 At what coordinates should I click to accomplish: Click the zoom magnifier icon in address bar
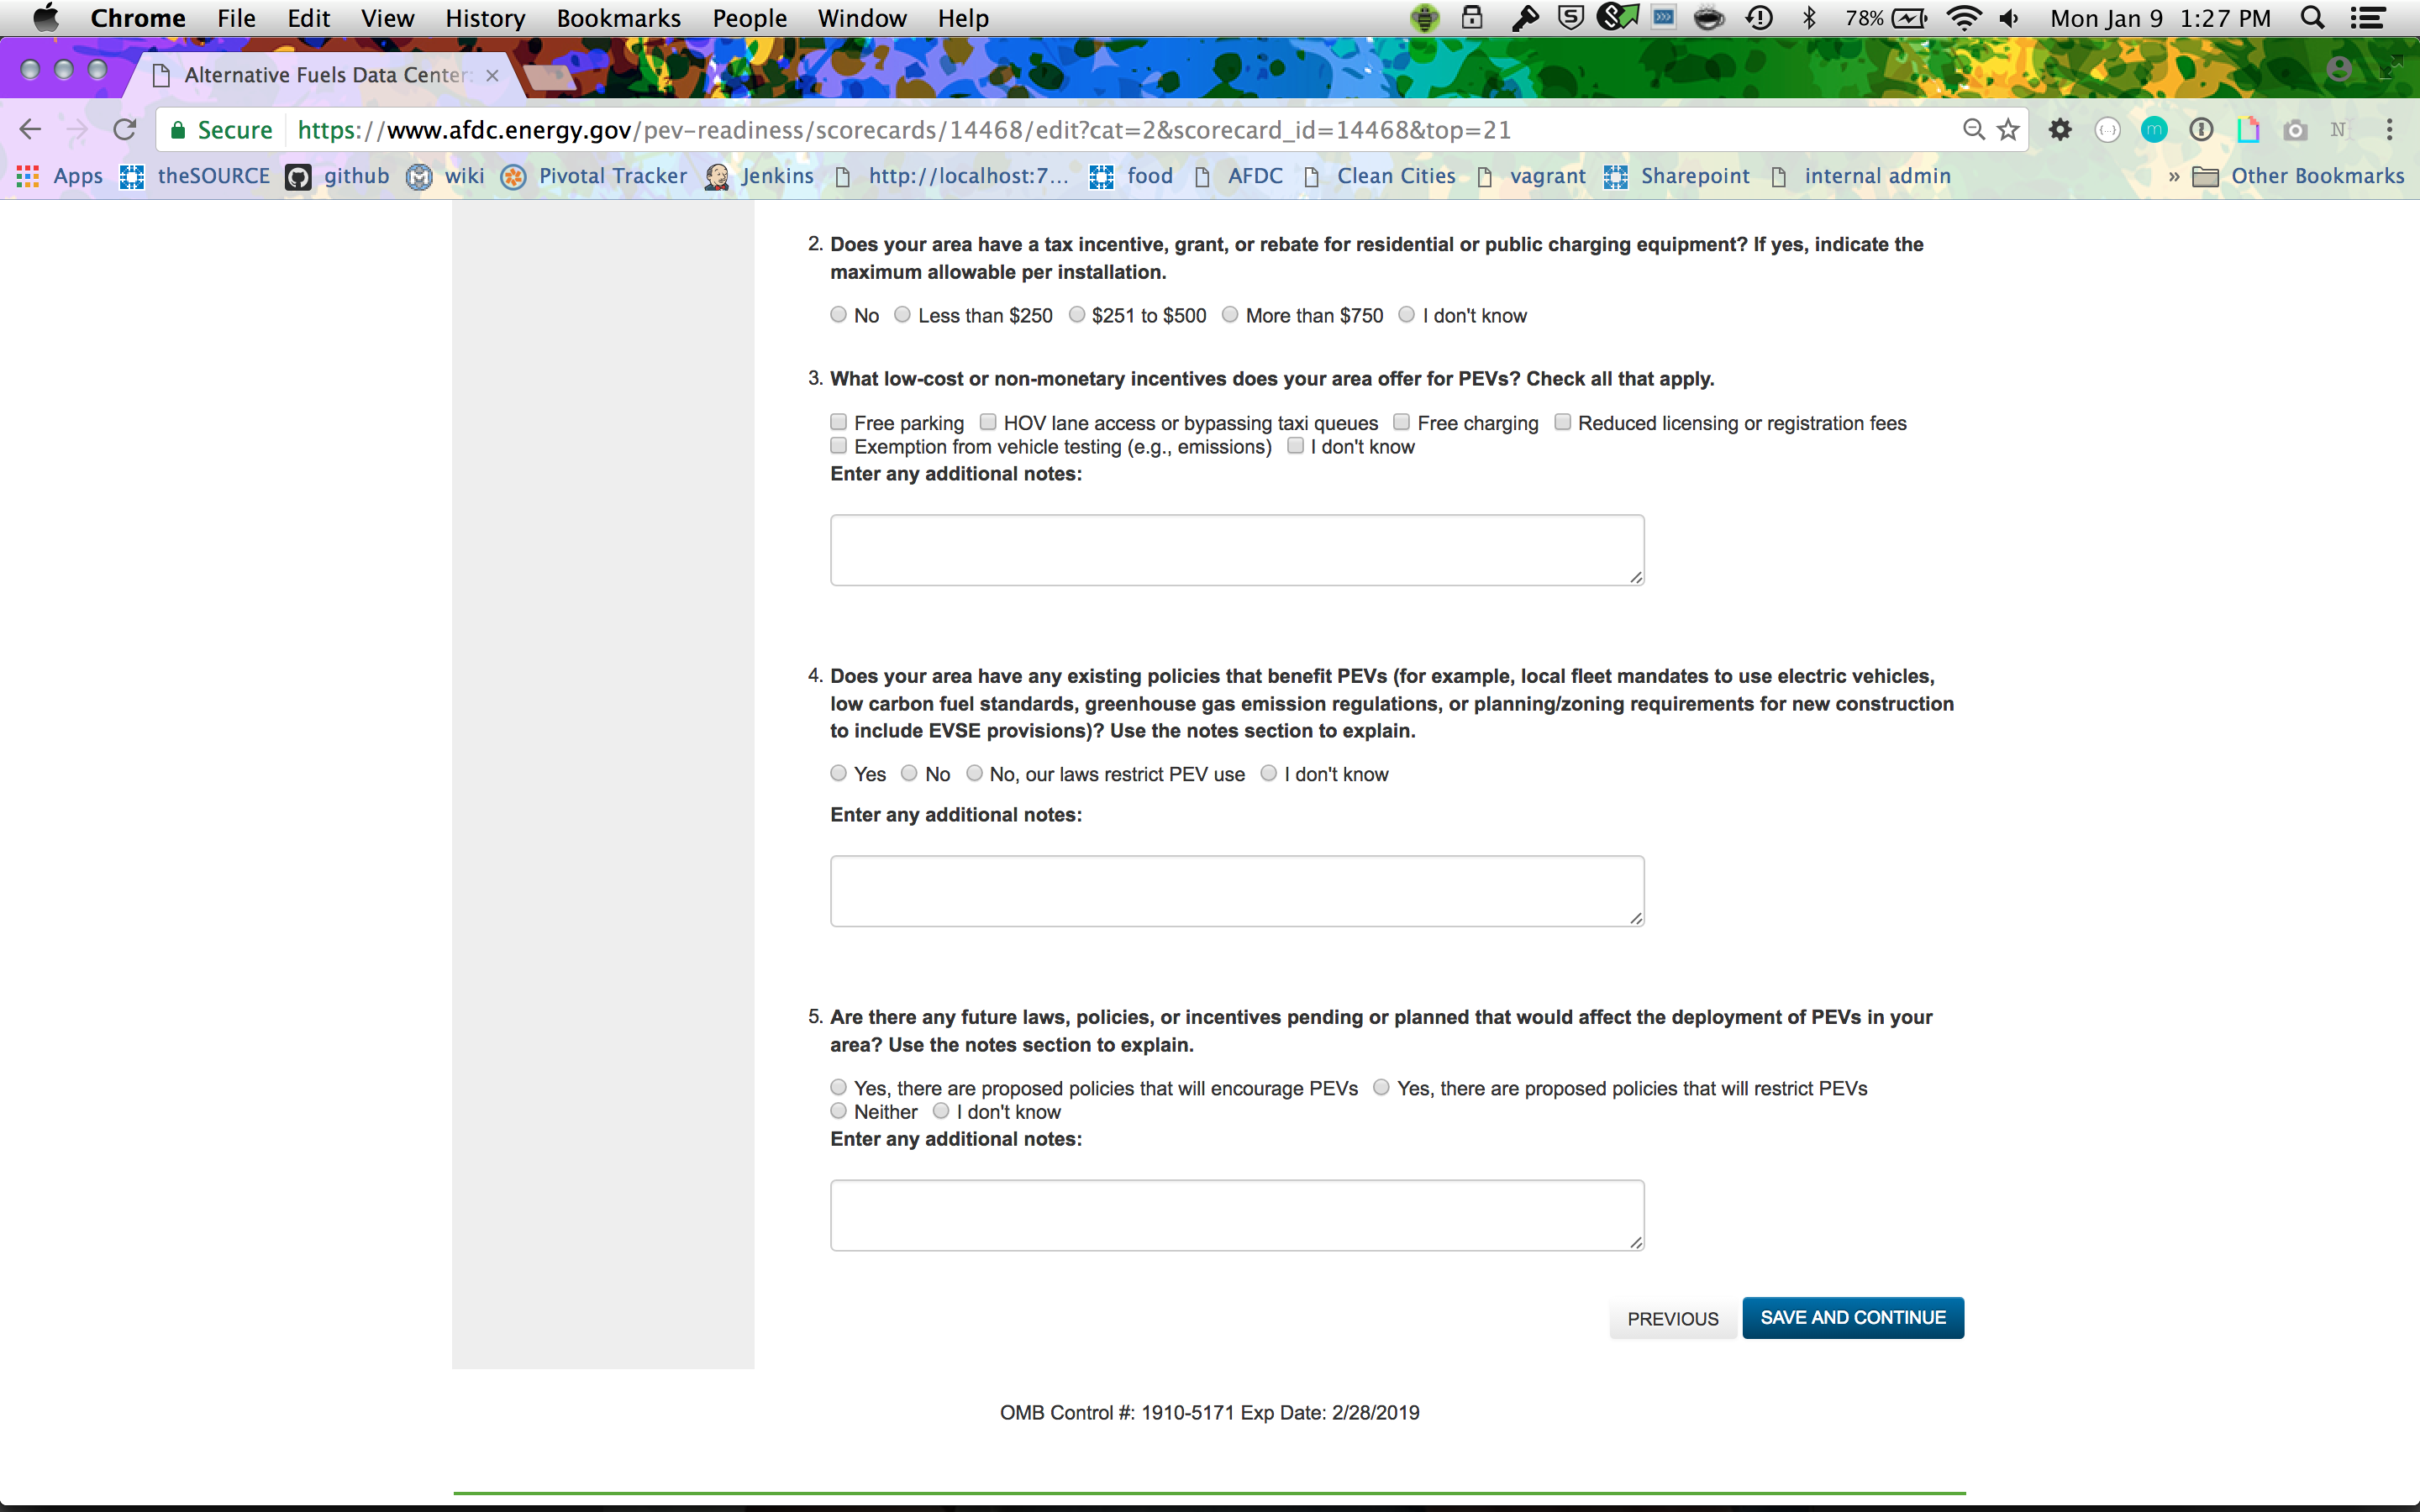[1972, 130]
